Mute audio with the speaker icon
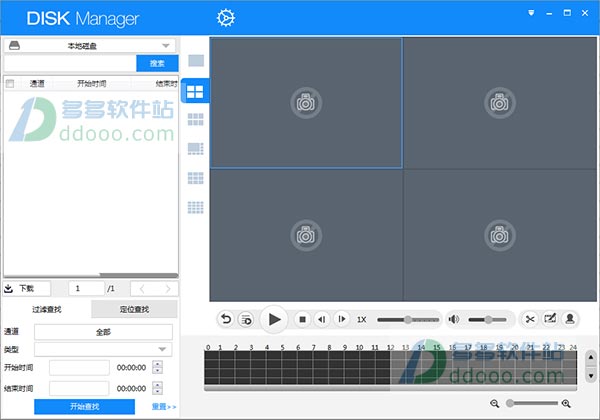600x420 pixels. tap(454, 319)
